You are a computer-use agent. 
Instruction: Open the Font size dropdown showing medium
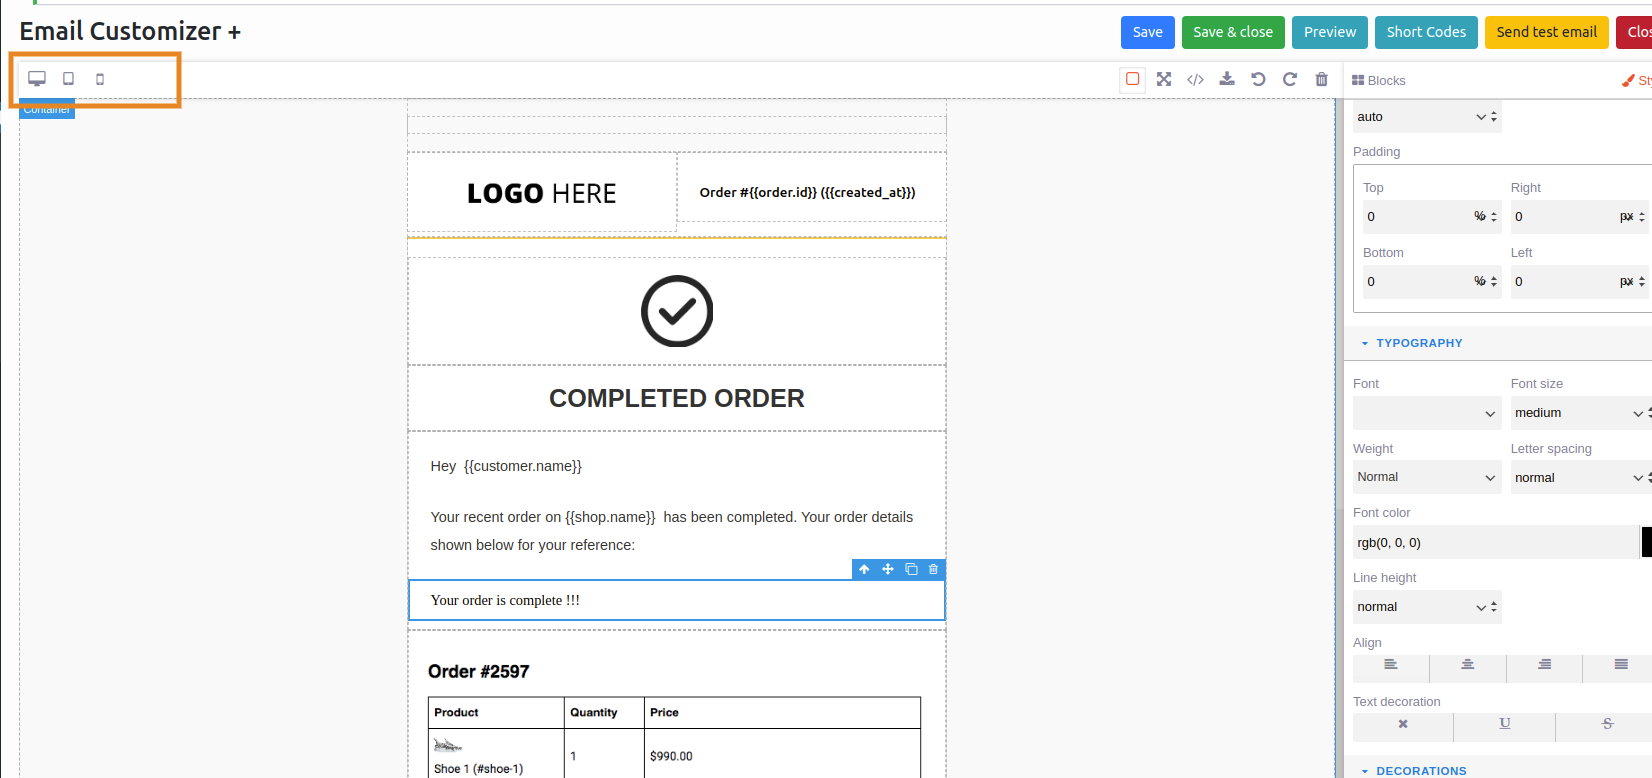(x=1581, y=413)
